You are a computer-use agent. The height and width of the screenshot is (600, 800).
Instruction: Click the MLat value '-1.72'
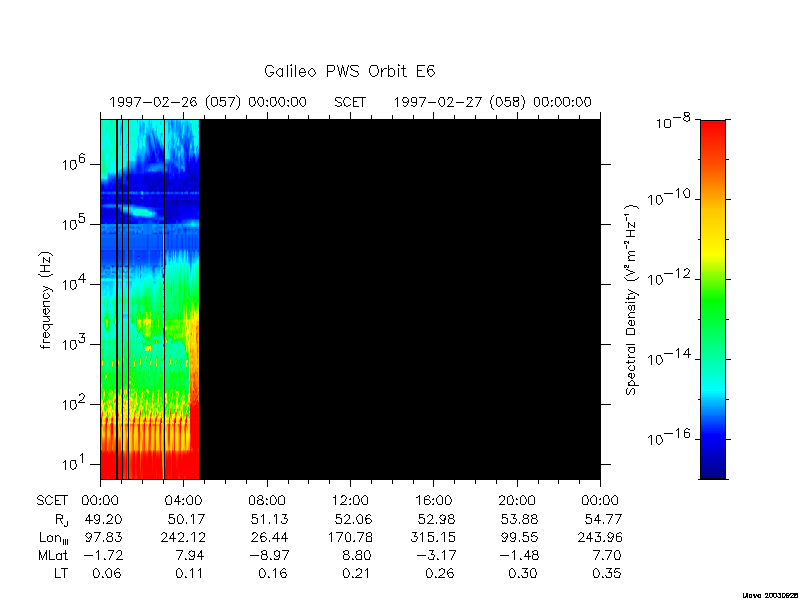pyautogui.click(x=102, y=555)
